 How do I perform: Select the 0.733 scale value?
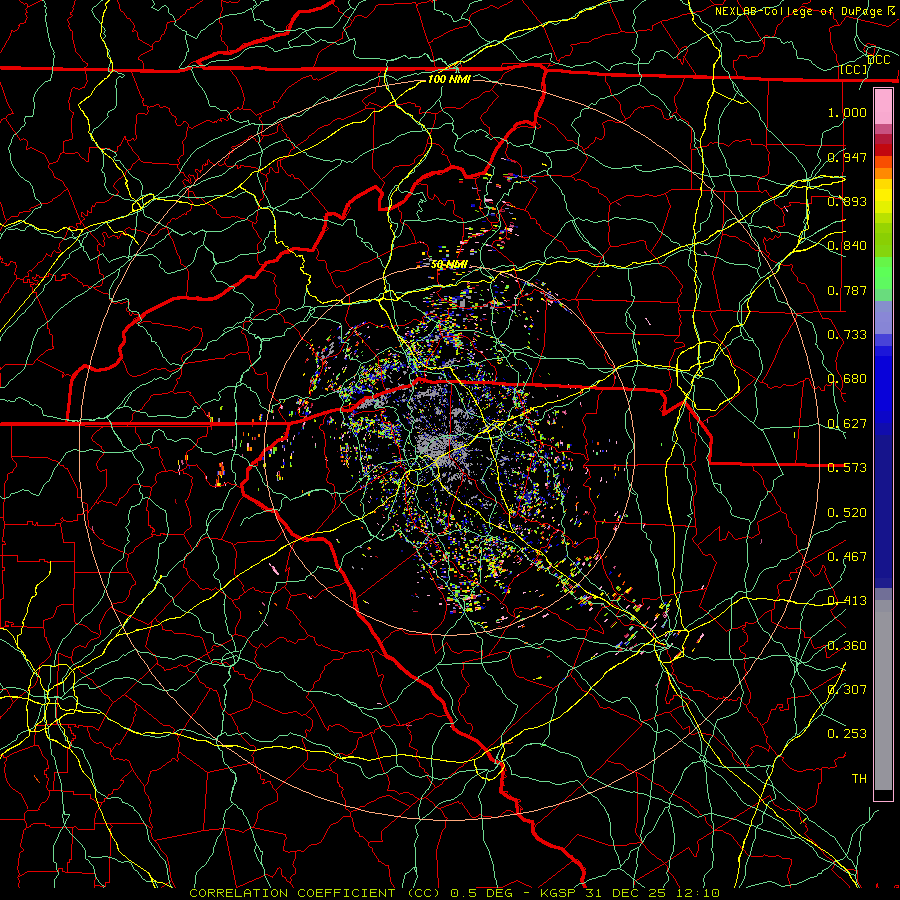tap(847, 335)
